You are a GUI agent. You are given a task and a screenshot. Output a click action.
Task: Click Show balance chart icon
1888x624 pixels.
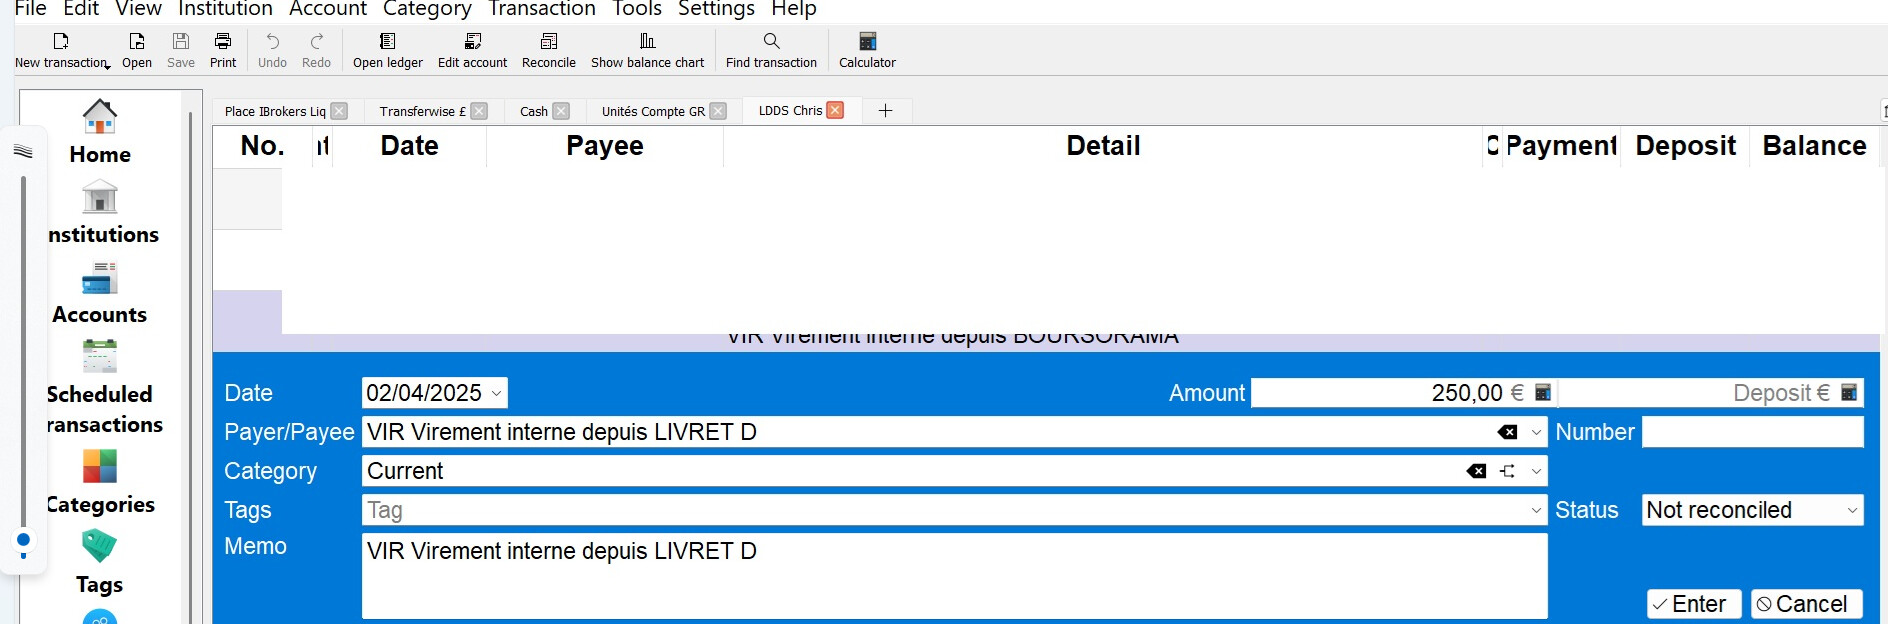click(x=647, y=41)
